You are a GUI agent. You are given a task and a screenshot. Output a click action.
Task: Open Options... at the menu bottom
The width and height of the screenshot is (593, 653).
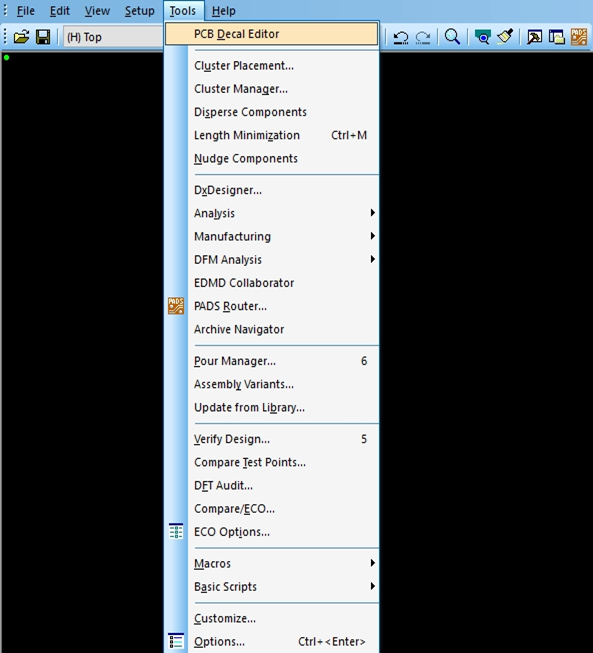tap(272, 642)
